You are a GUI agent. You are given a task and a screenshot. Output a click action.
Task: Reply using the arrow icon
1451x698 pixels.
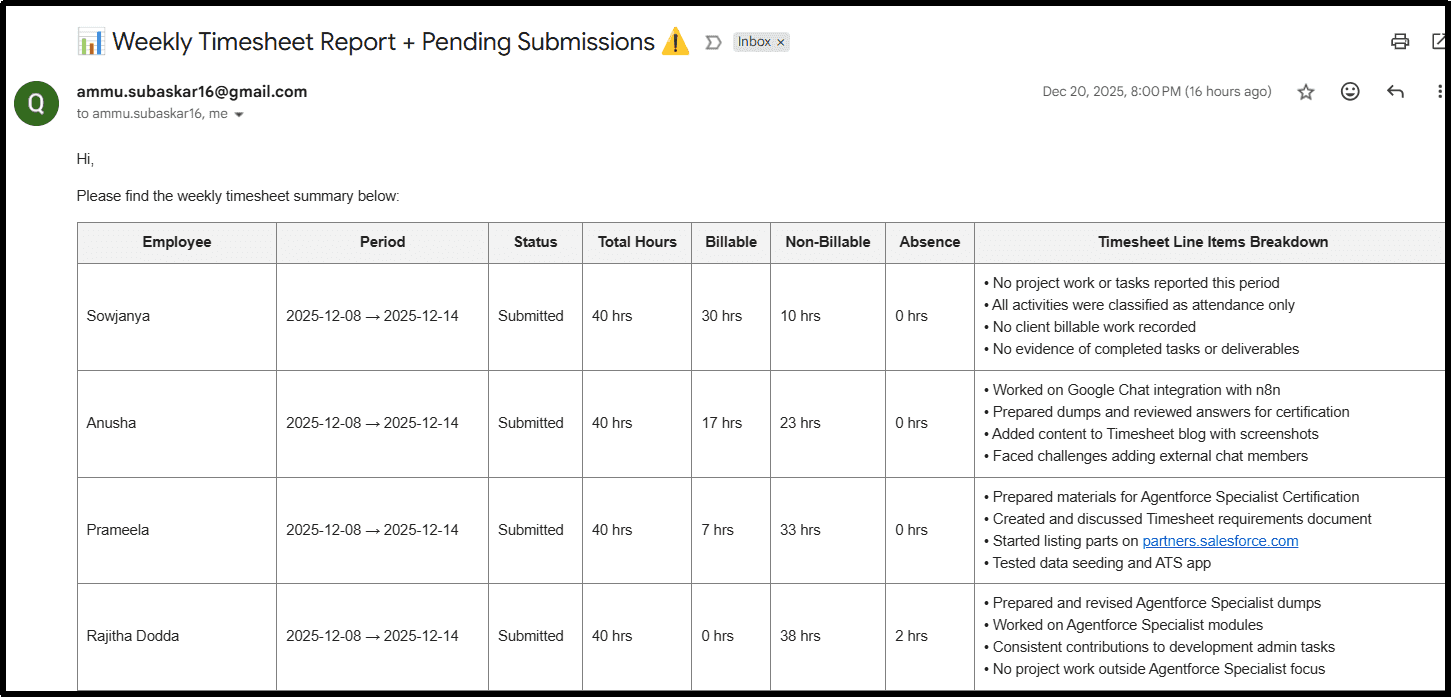(1395, 92)
